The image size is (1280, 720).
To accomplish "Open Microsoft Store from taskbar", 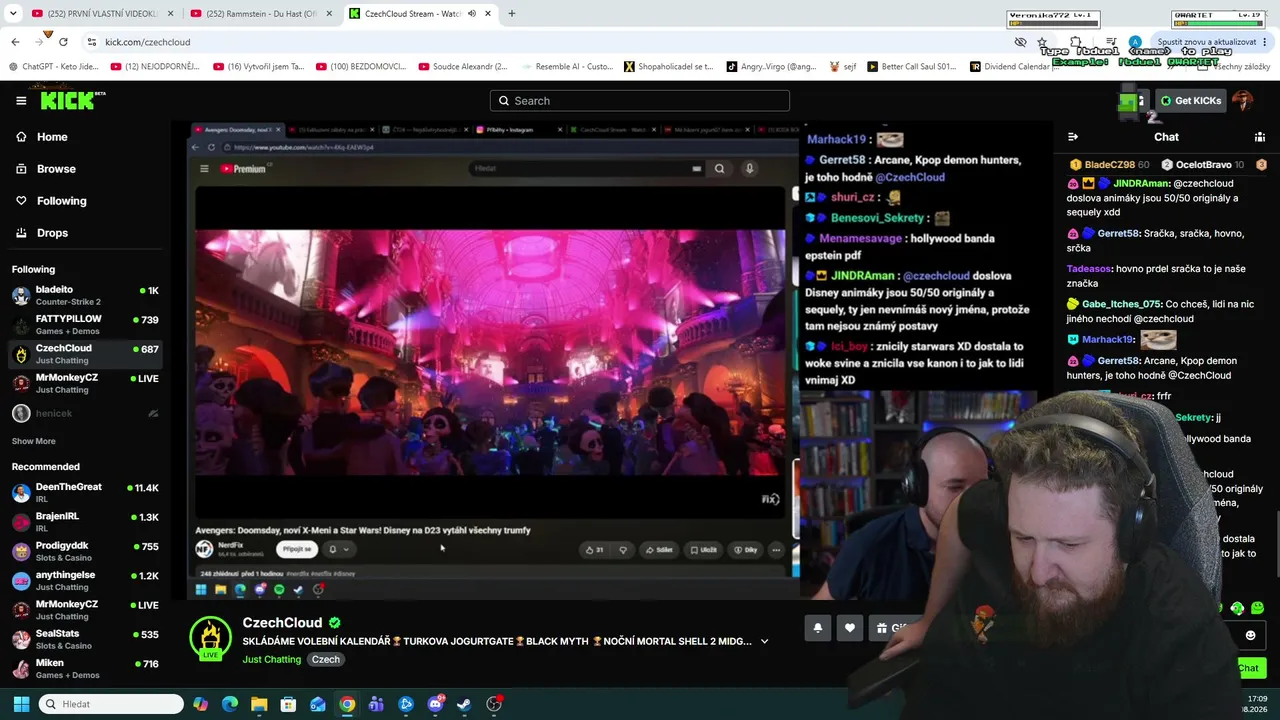I will click(288, 704).
